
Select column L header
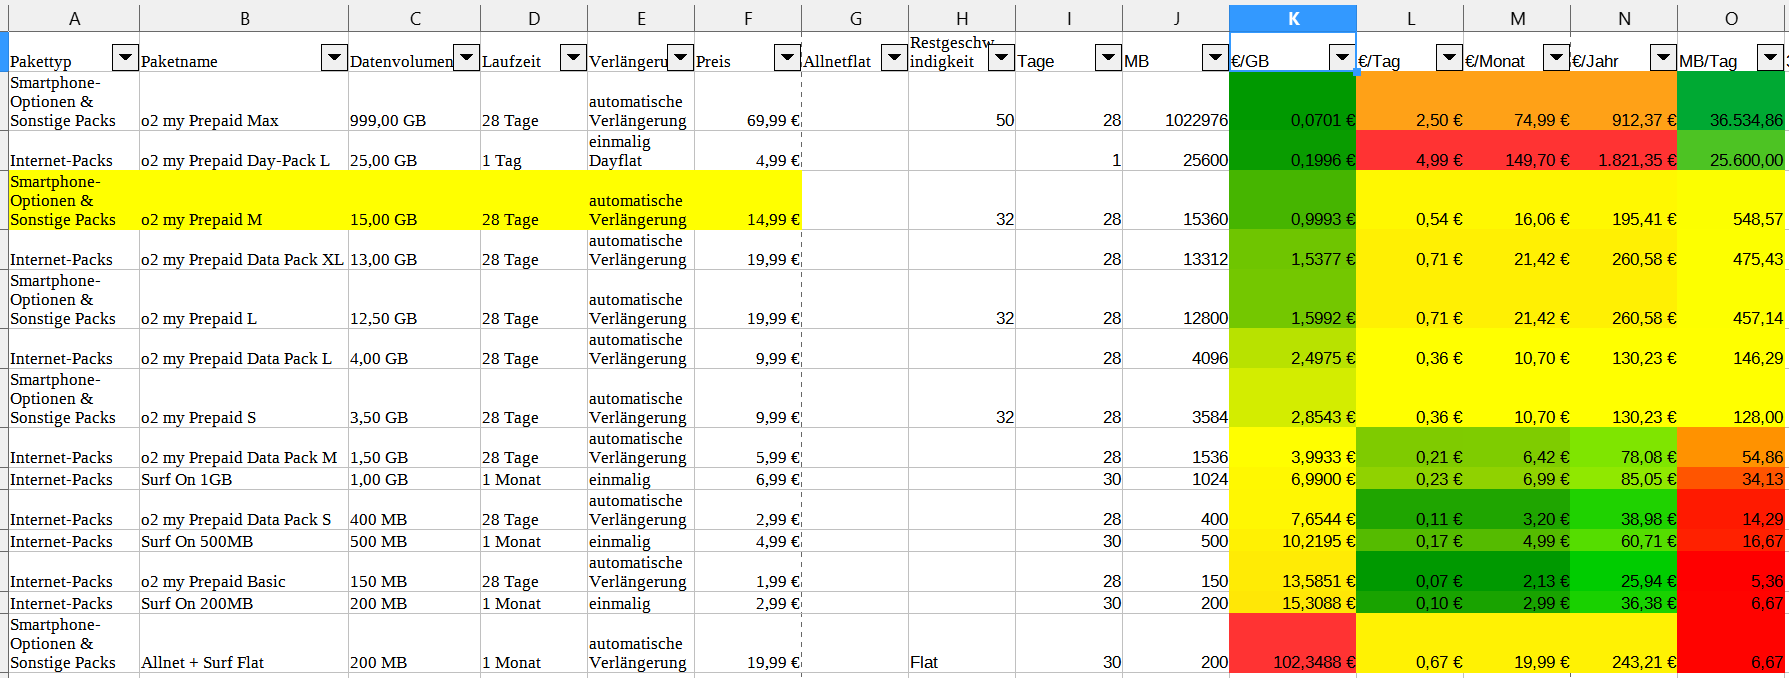[x=1410, y=18]
